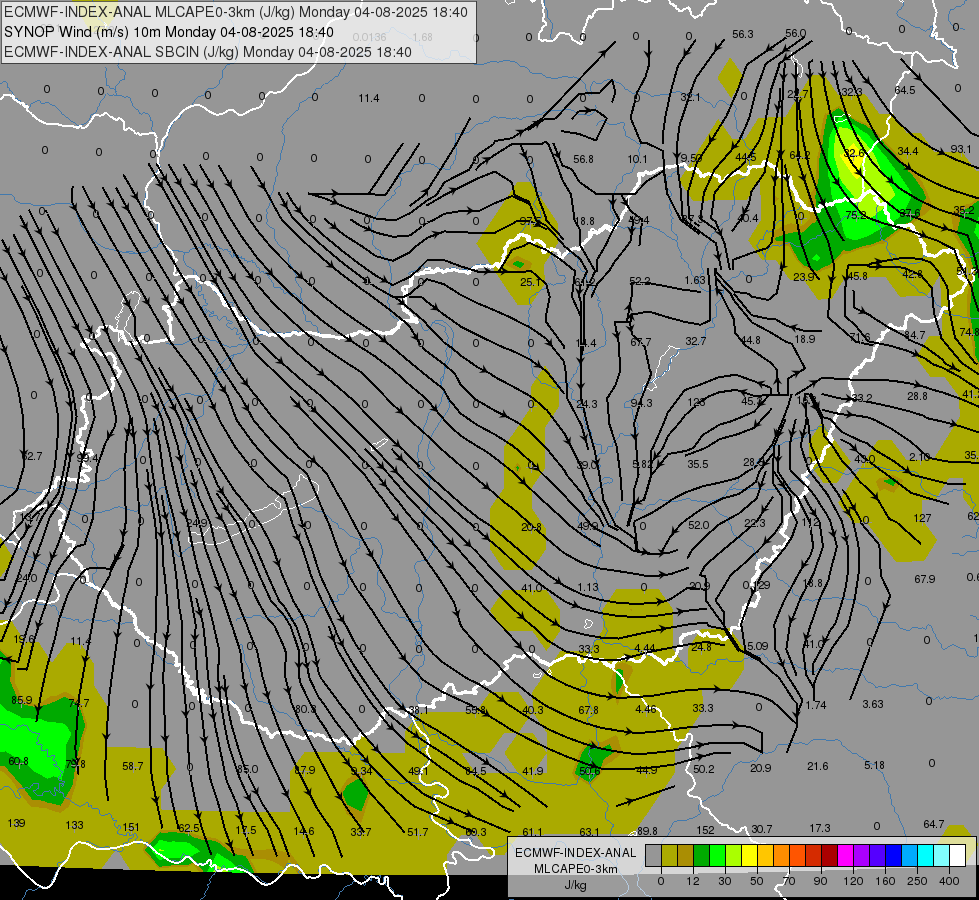Click the map value 3.63
The height and width of the screenshot is (900, 979).
pyautogui.click(x=873, y=704)
